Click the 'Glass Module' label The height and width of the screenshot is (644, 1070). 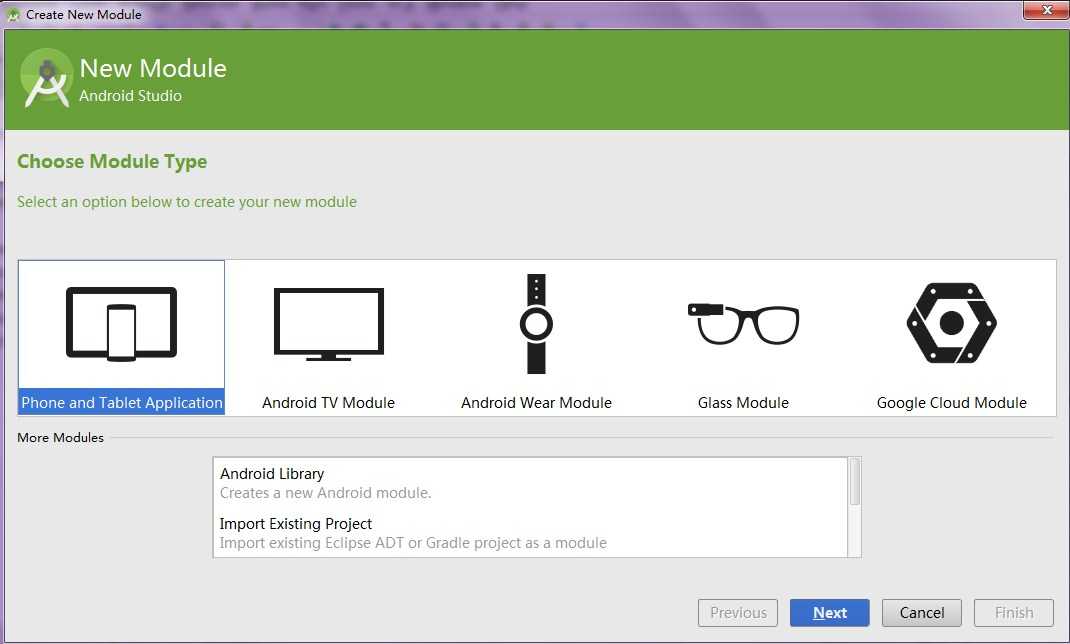[x=743, y=402]
